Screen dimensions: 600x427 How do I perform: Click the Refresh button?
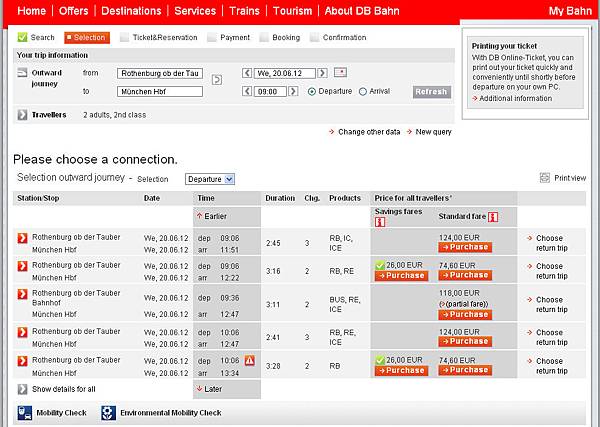coord(432,92)
